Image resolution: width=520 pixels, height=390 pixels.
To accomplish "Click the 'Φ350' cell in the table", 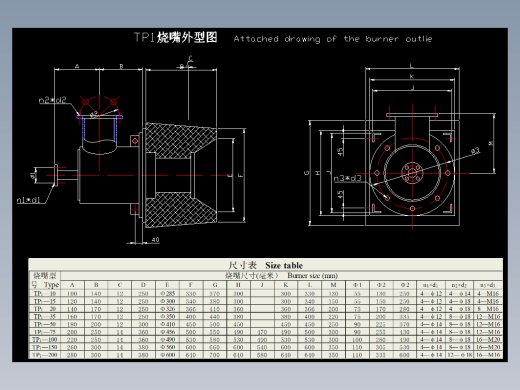I will [168, 316].
